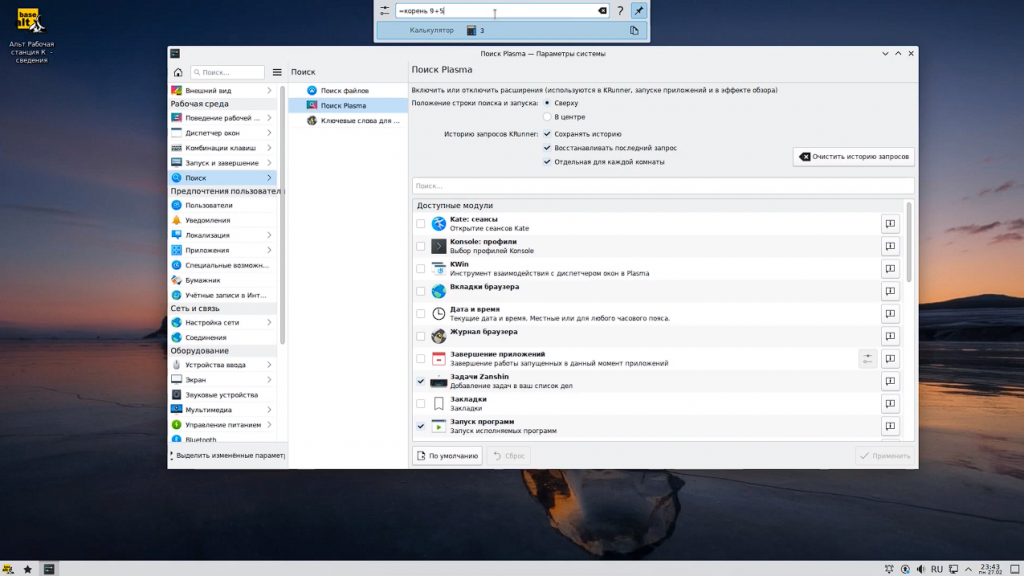Click settings sidebar vertical scrollbar
This screenshot has height=576, width=1024.
[282, 216]
